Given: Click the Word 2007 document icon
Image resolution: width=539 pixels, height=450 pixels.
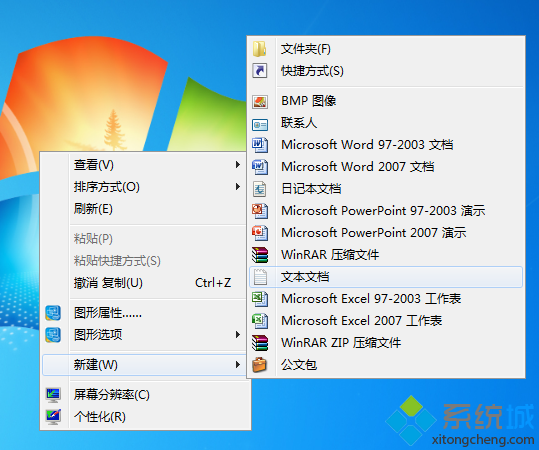Looking at the screenshot, I should click(x=260, y=167).
